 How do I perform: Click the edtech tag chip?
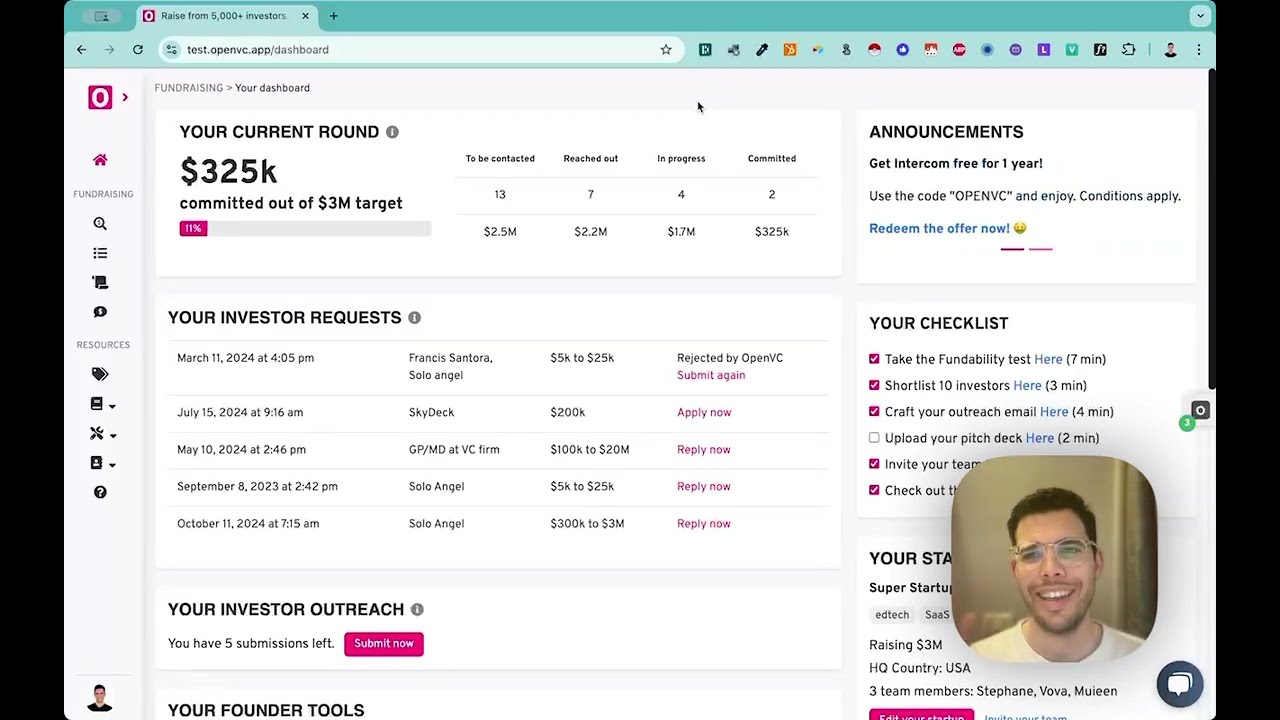pos(892,615)
